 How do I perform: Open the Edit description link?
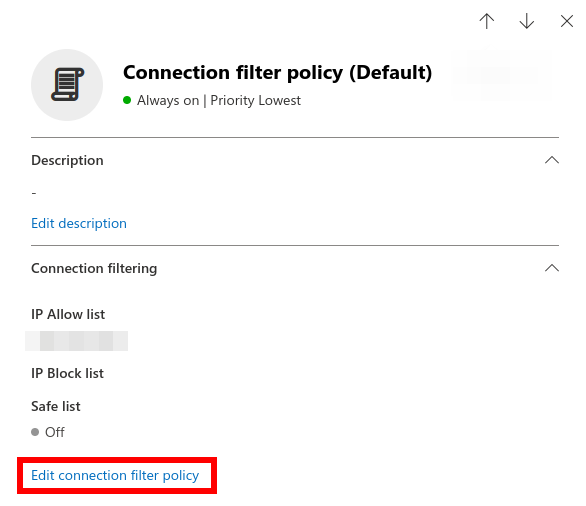click(x=79, y=223)
